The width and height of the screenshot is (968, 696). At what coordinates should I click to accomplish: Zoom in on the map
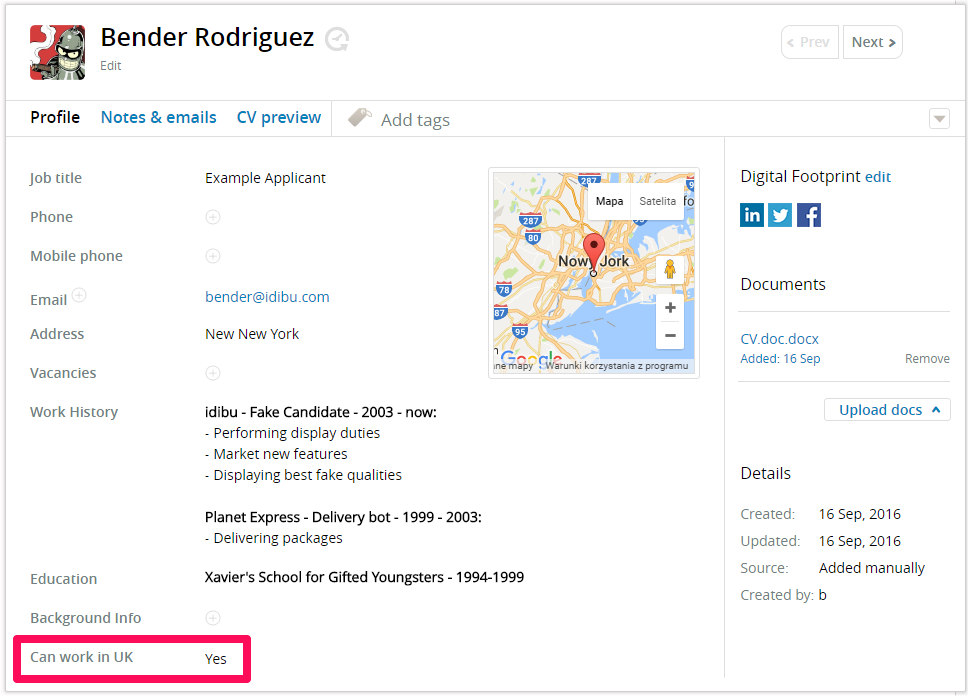670,308
